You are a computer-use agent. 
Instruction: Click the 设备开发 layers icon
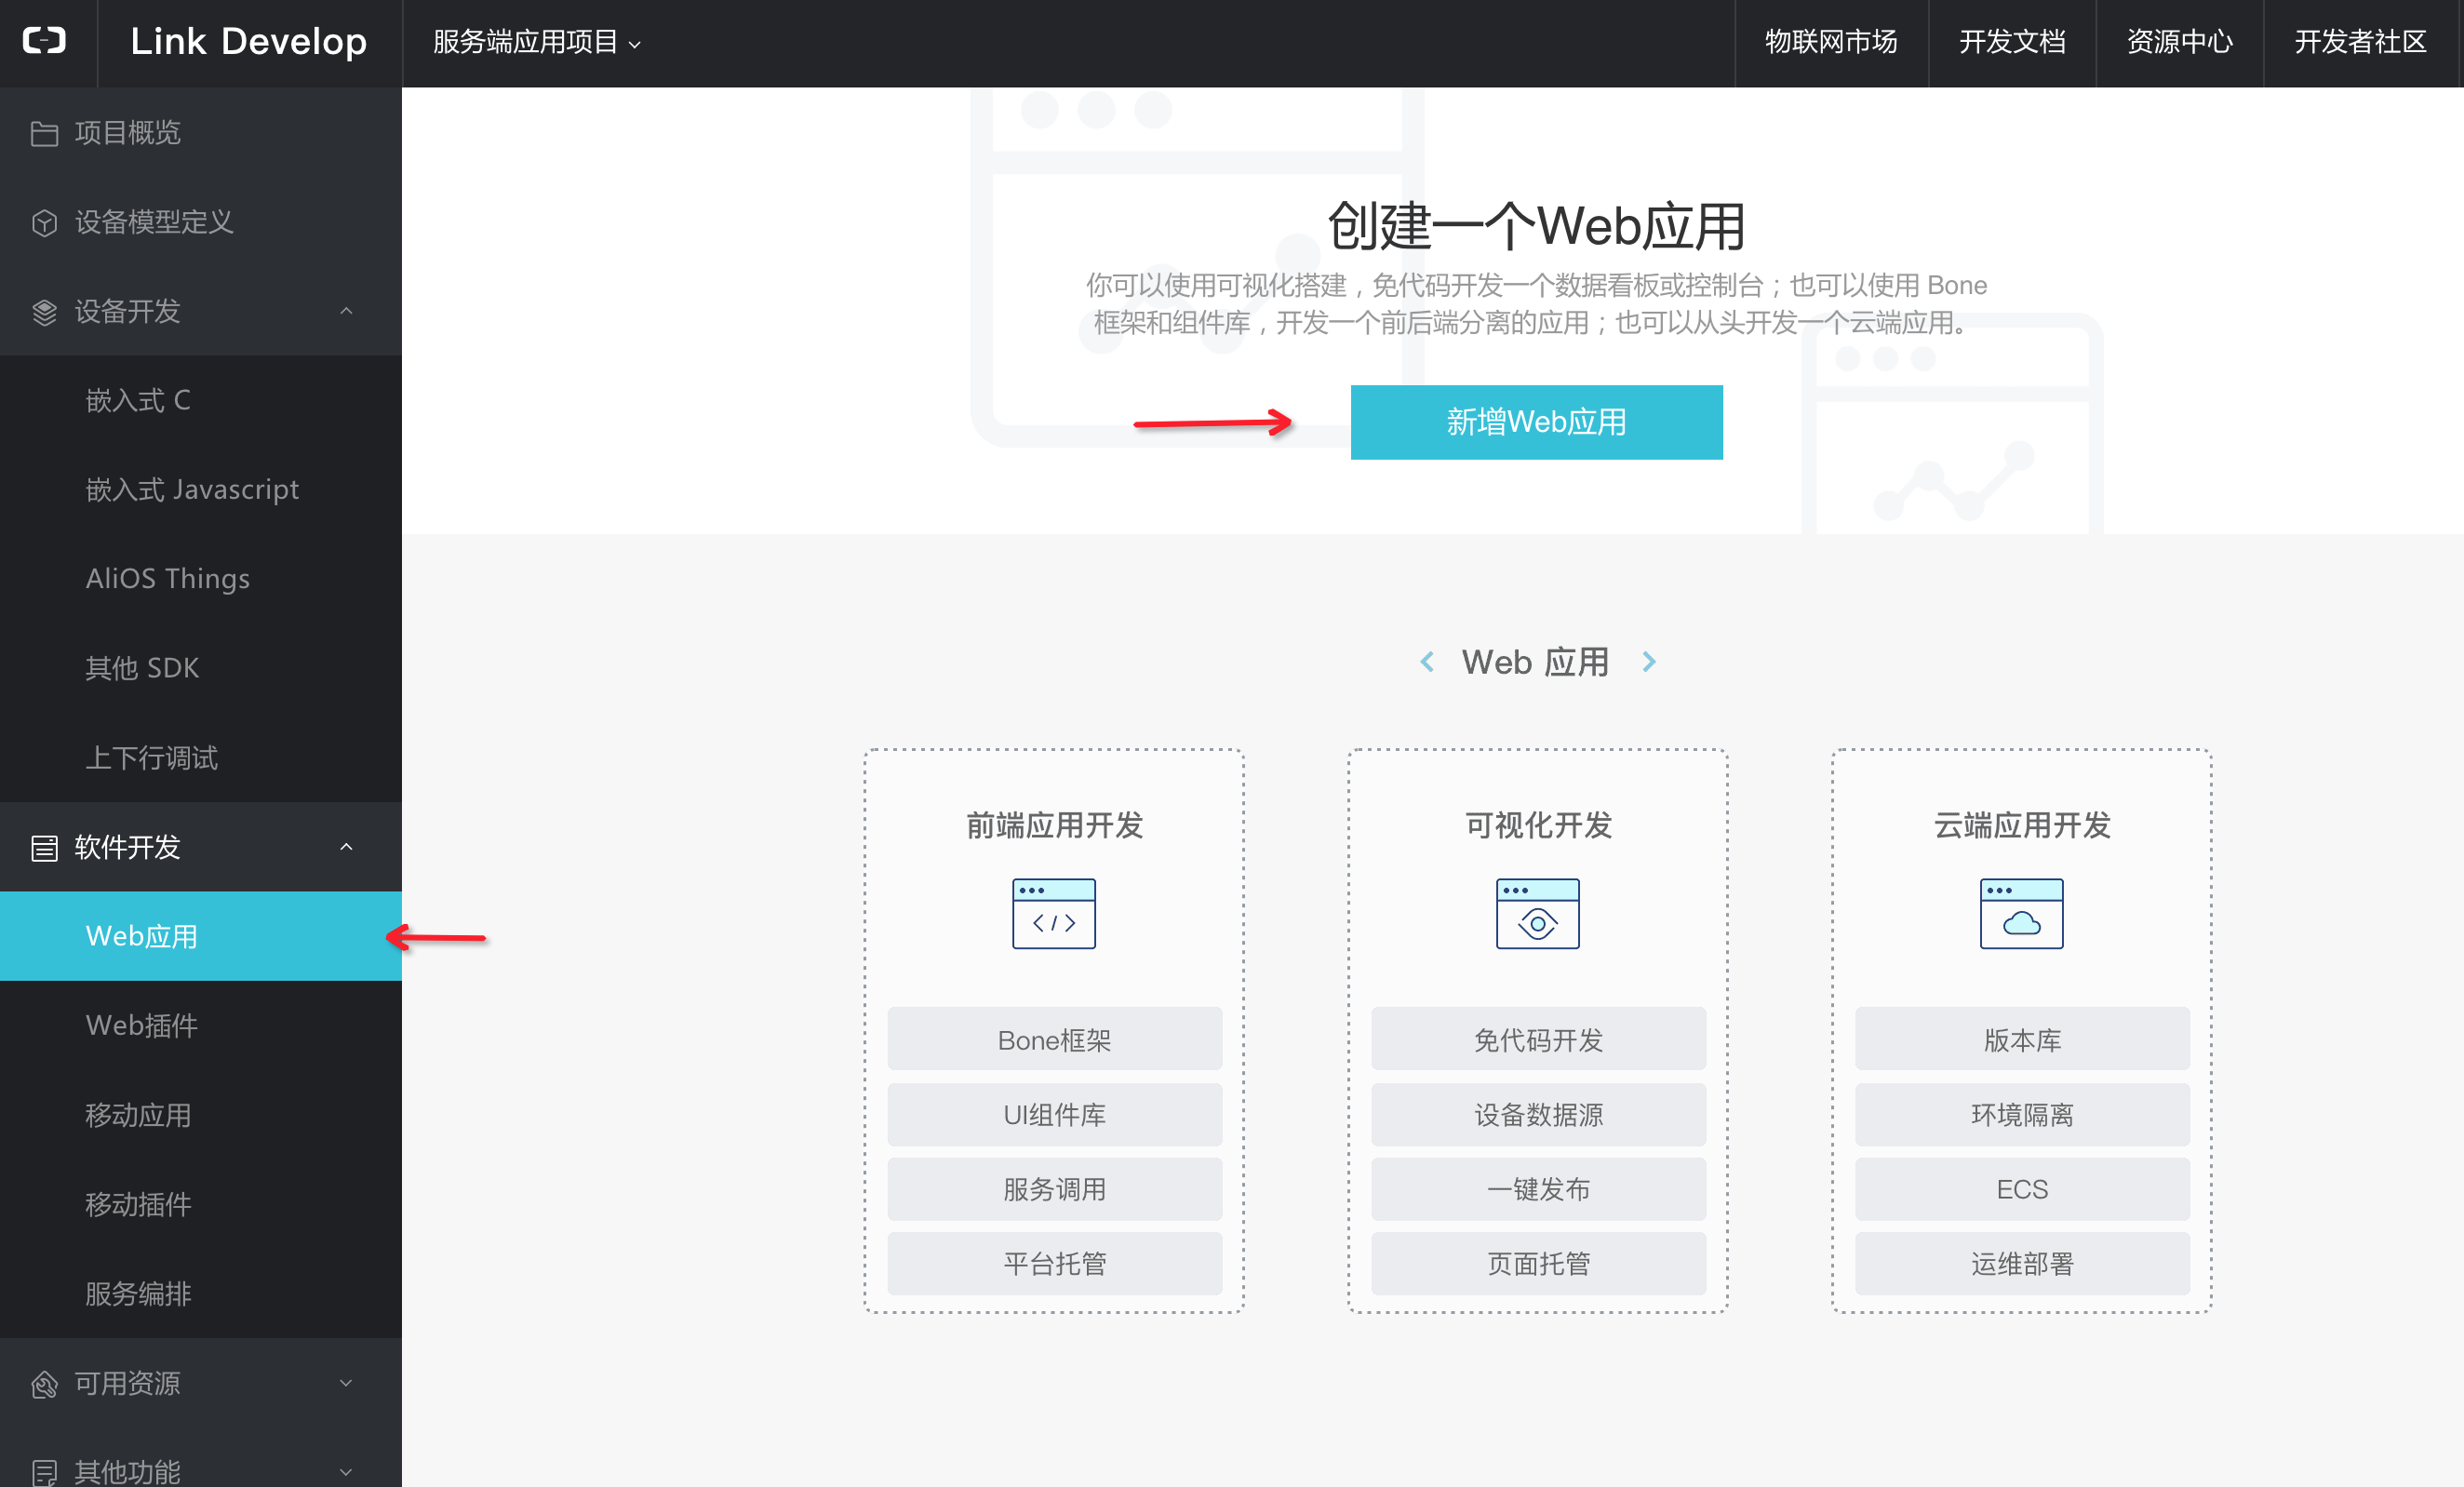point(44,312)
